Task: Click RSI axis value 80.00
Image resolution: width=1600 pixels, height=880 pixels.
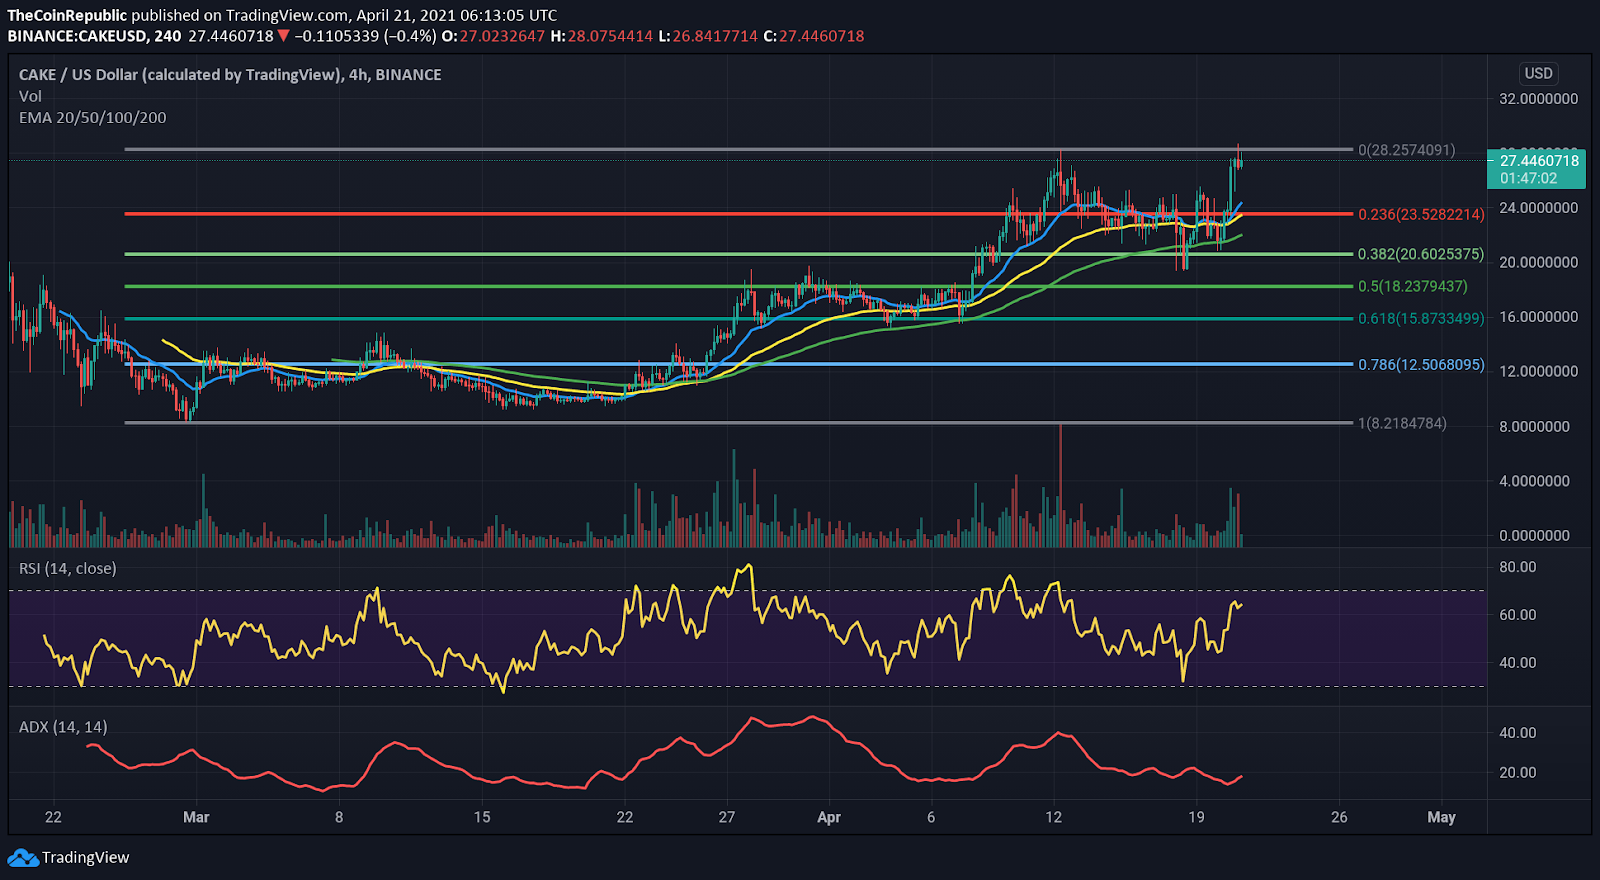Action: click(1517, 567)
